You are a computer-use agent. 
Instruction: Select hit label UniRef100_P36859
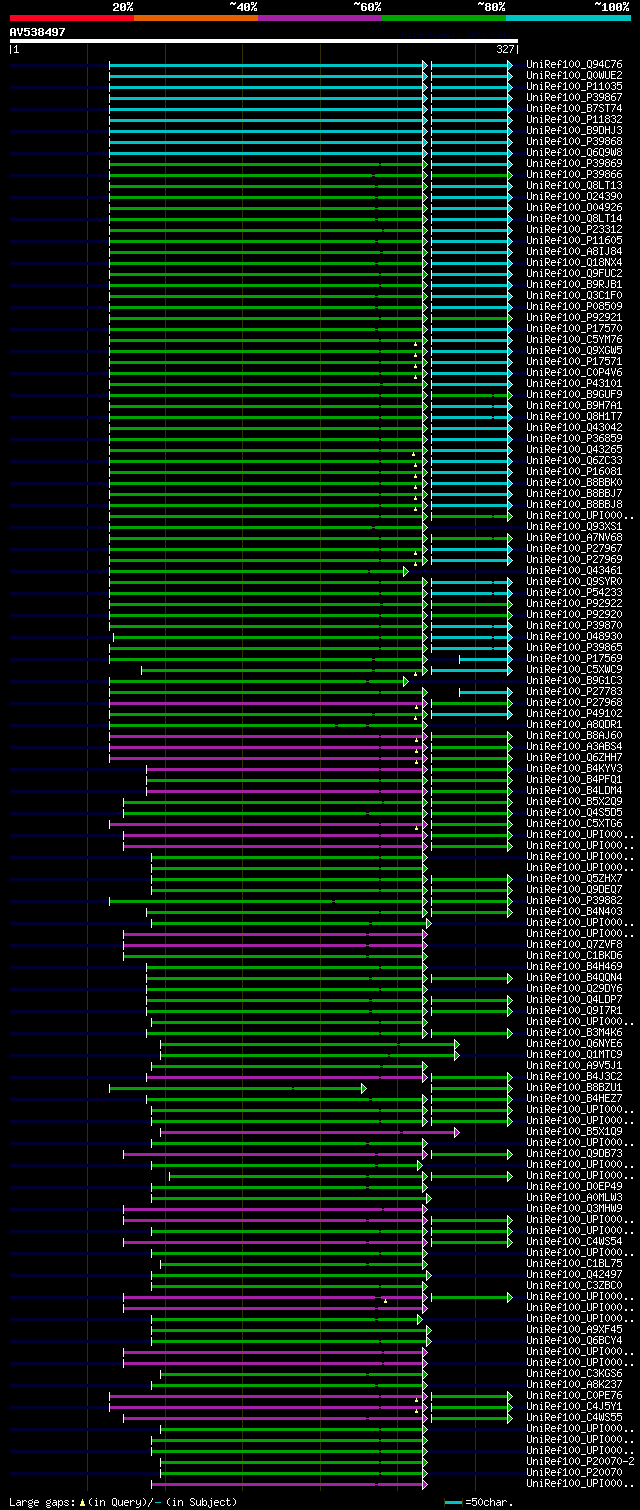tap(574, 438)
